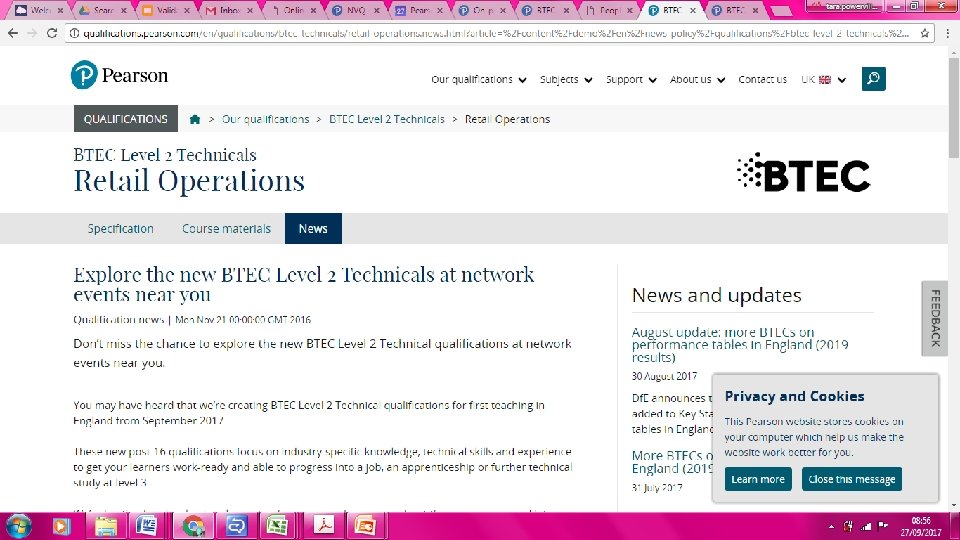Open the site search magnifier icon
The image size is (960, 540).
(873, 79)
